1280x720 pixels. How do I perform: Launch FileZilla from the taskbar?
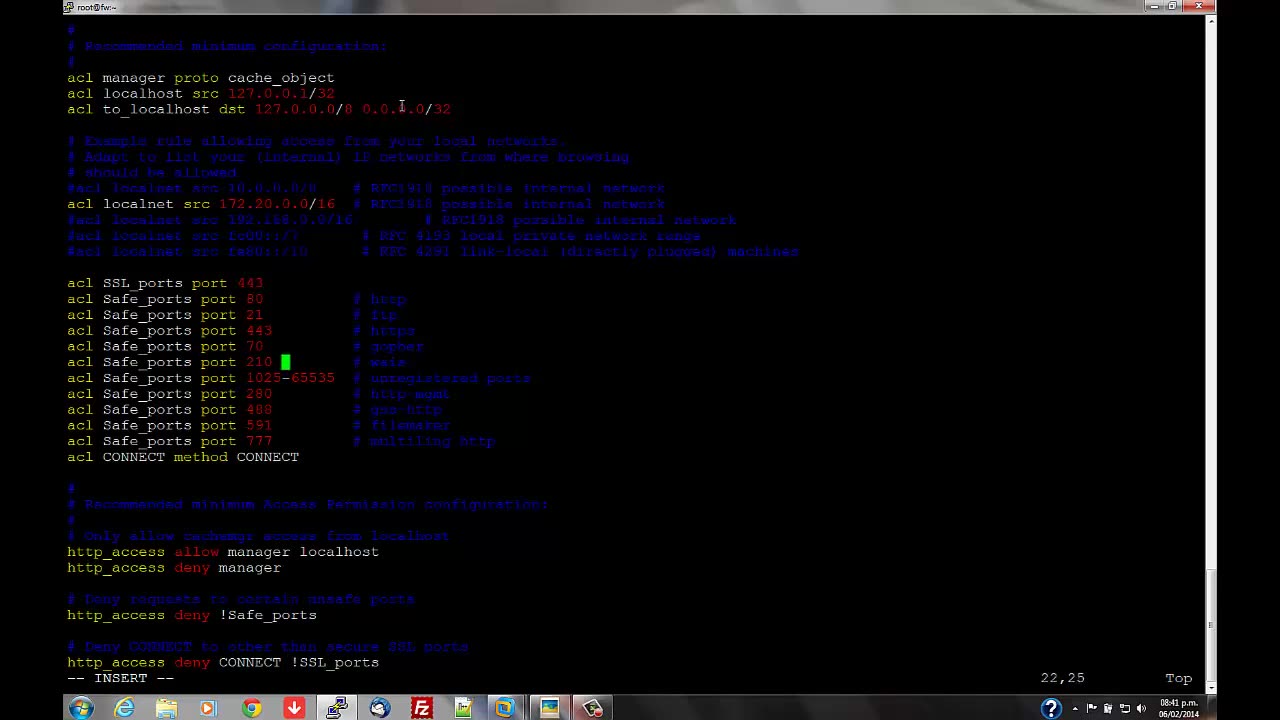(x=422, y=708)
